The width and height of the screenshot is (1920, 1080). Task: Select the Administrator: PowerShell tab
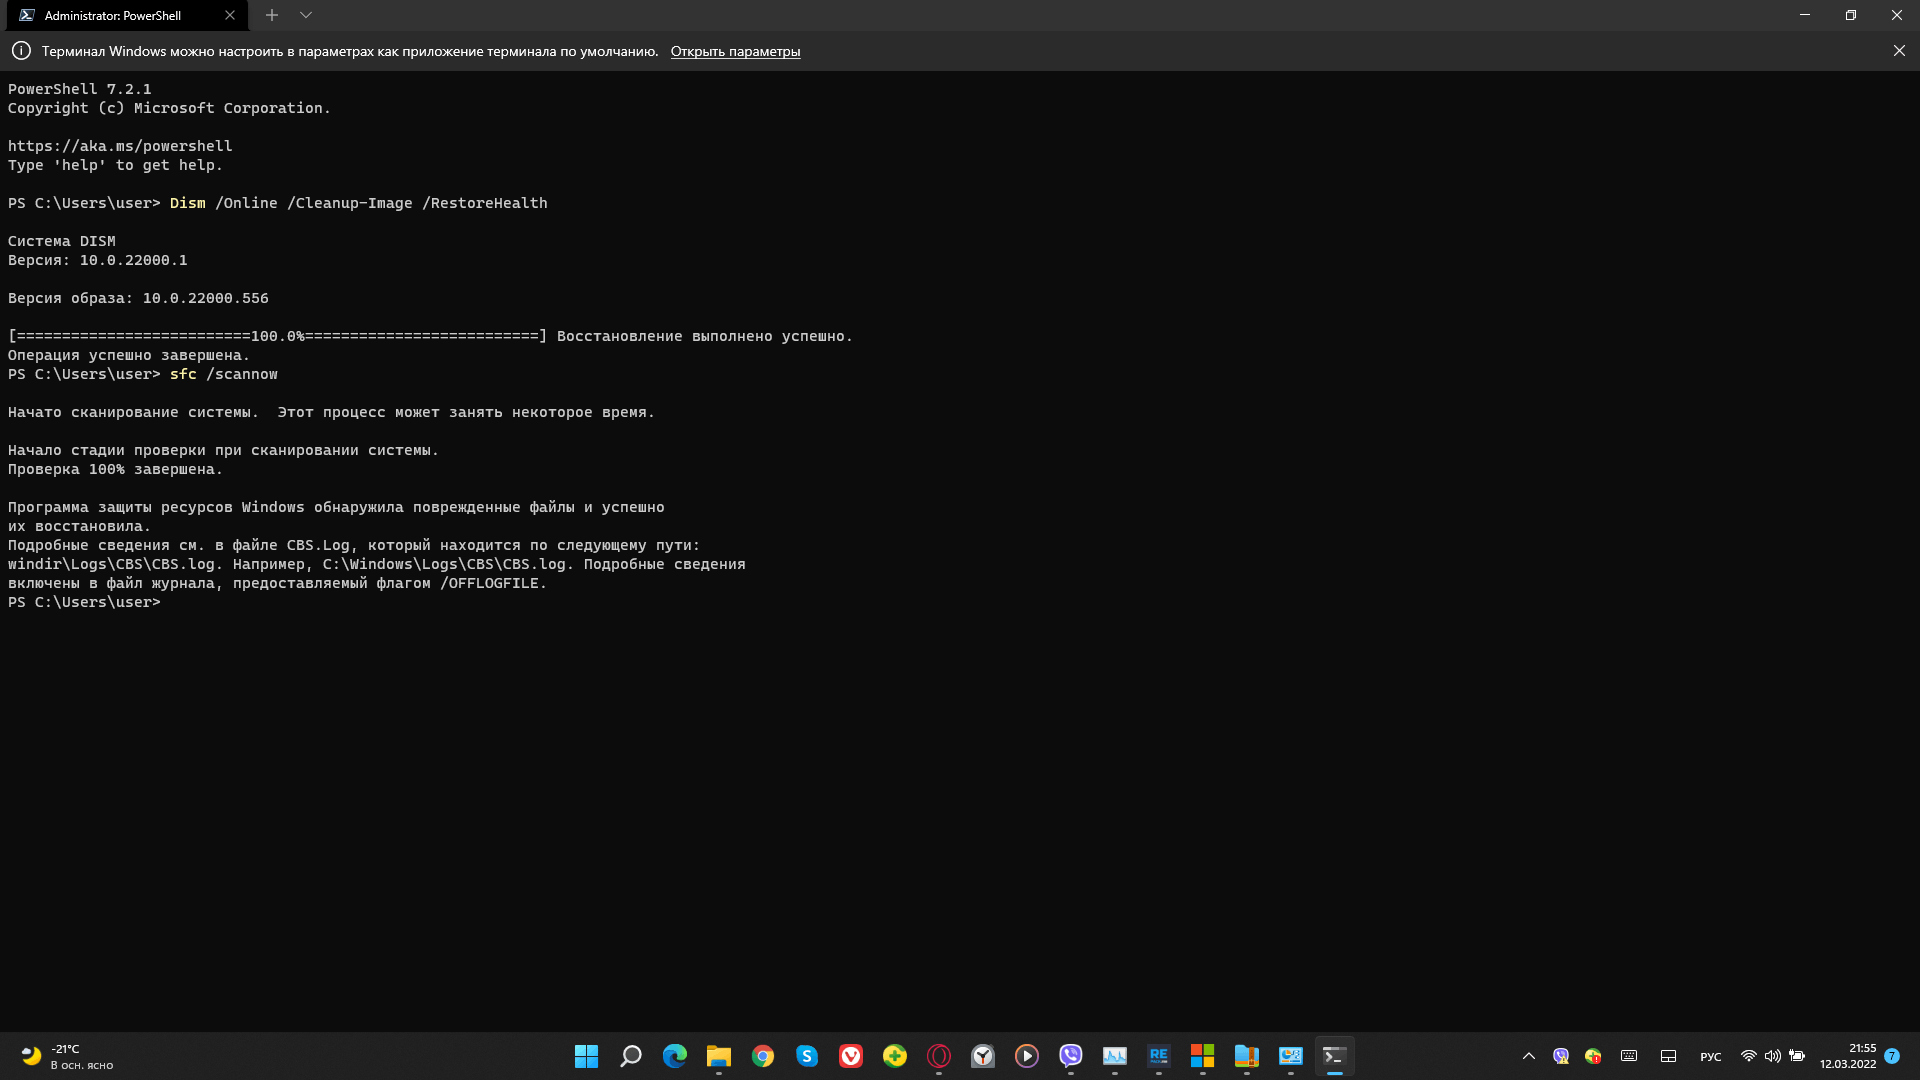[113, 15]
